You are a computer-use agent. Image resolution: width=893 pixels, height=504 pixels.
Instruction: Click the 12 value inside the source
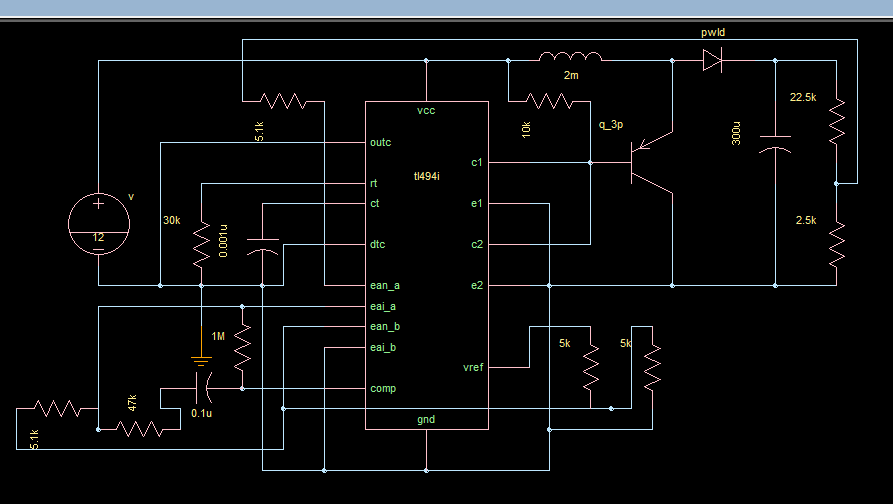(99, 237)
